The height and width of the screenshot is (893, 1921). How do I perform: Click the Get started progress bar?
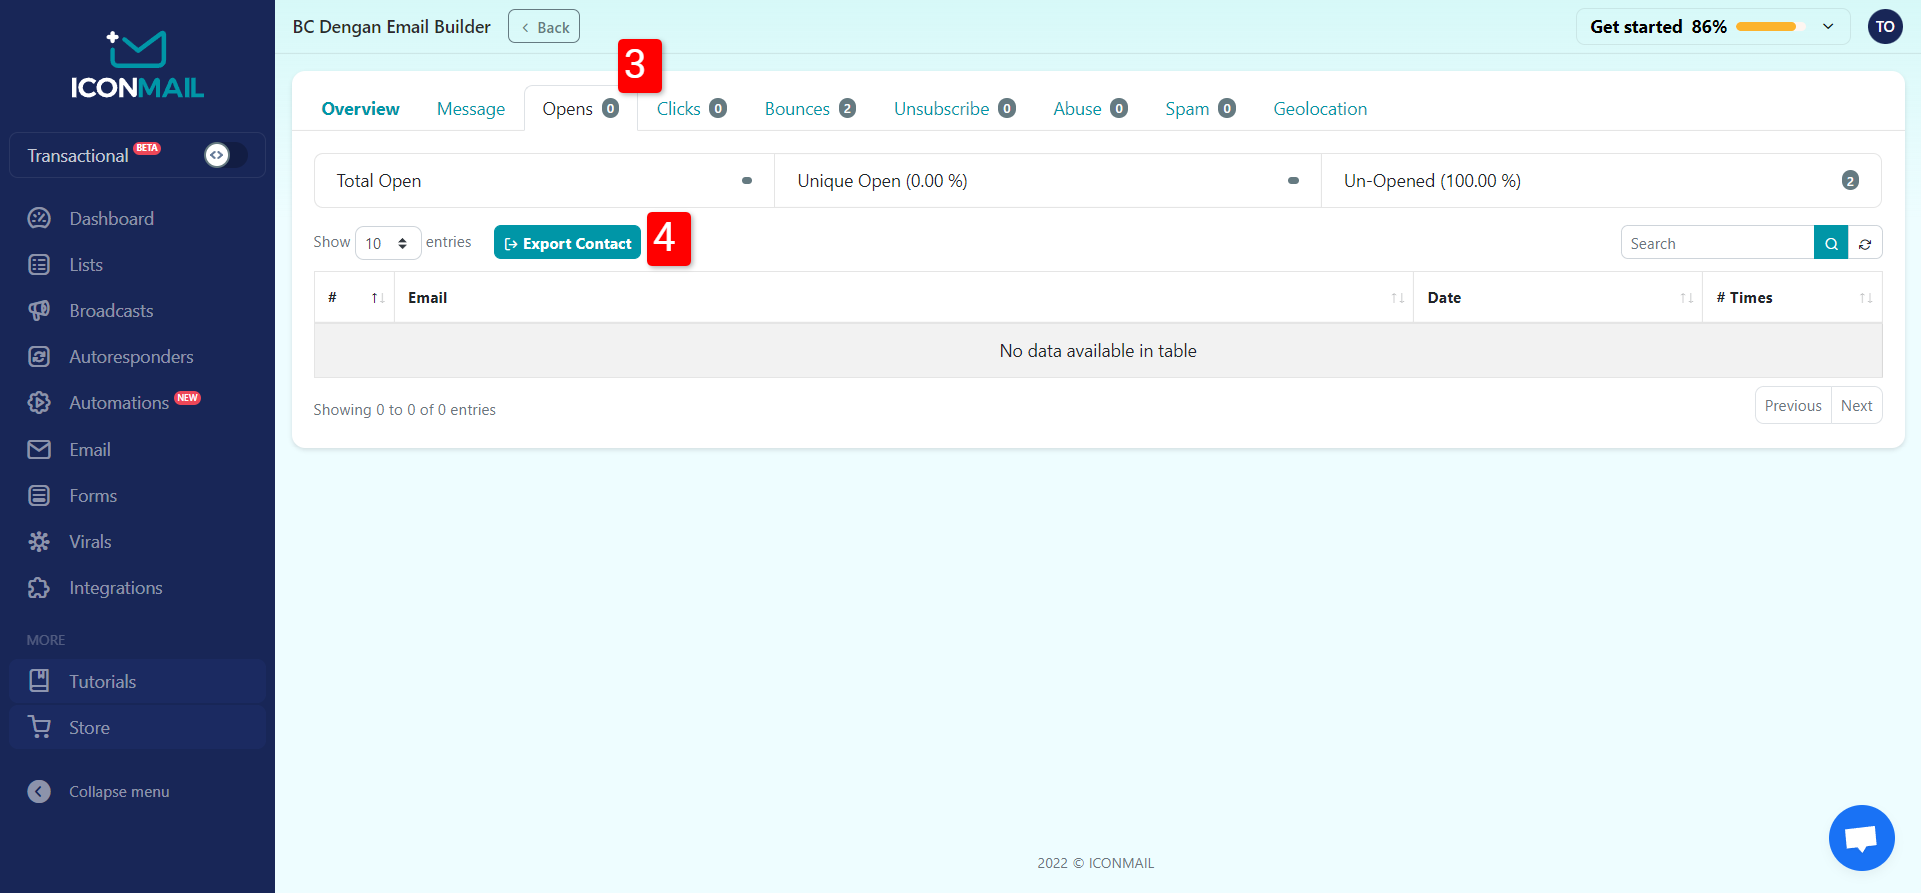pyautogui.click(x=1767, y=27)
